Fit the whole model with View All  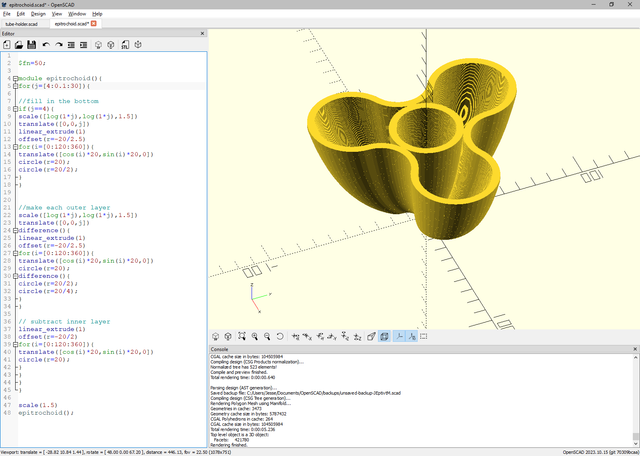click(242, 336)
